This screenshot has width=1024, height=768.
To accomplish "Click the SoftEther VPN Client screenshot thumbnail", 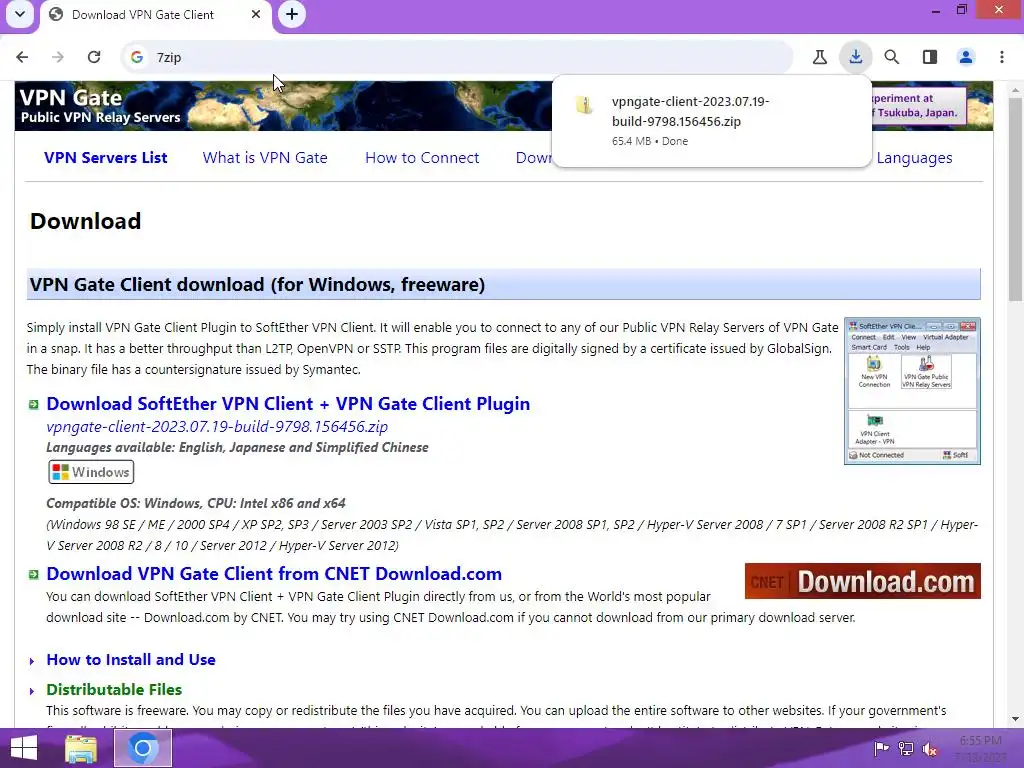I will [x=912, y=391].
